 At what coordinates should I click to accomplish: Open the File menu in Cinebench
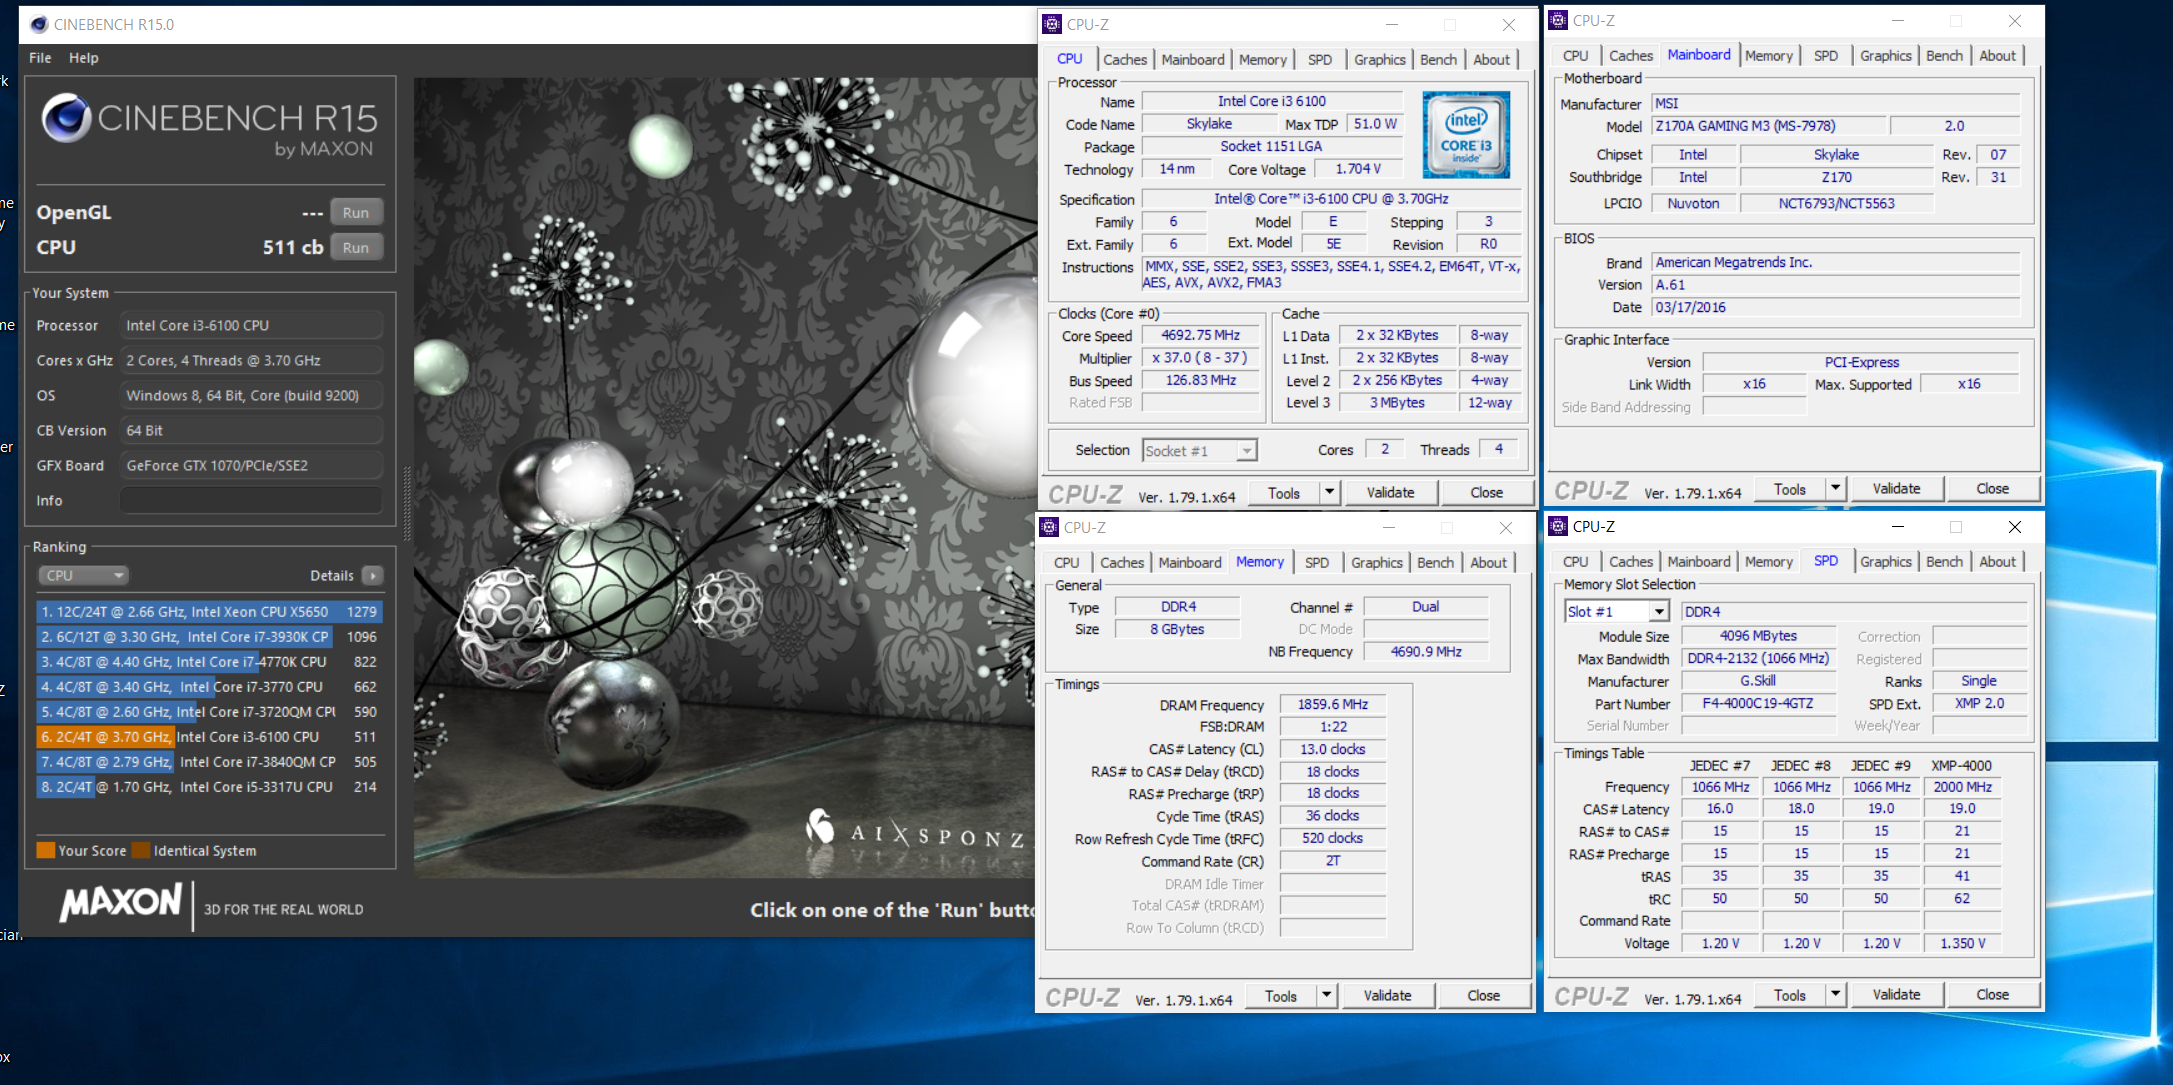pos(40,58)
